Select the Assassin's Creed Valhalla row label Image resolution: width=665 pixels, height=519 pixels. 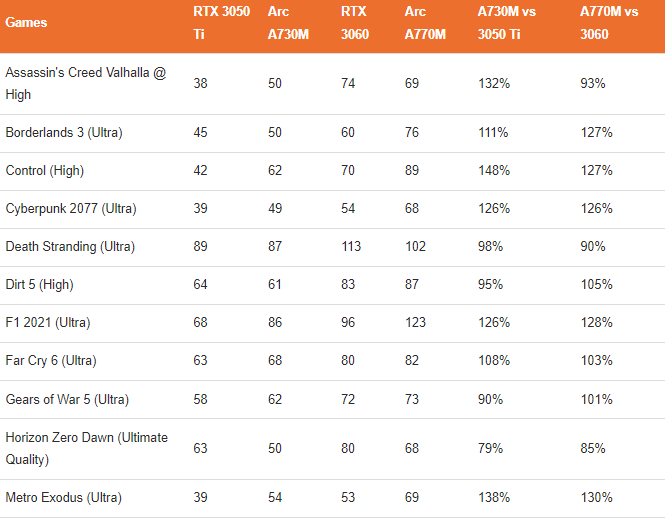(x=85, y=84)
